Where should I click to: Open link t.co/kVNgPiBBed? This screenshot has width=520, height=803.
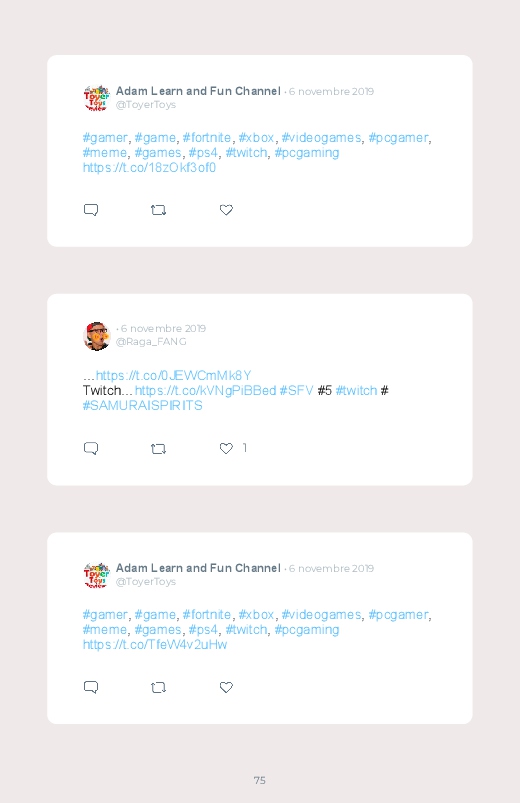(x=205, y=390)
